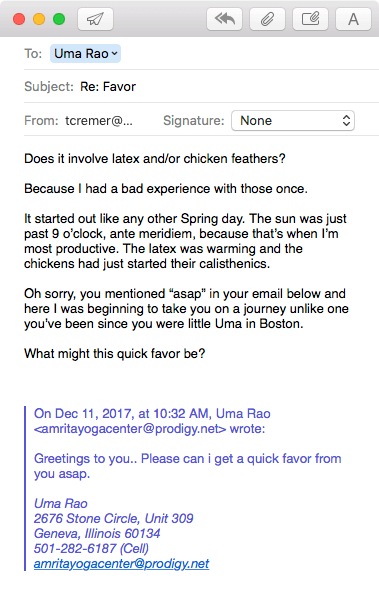Send the email with paper plane icon

click(95, 19)
